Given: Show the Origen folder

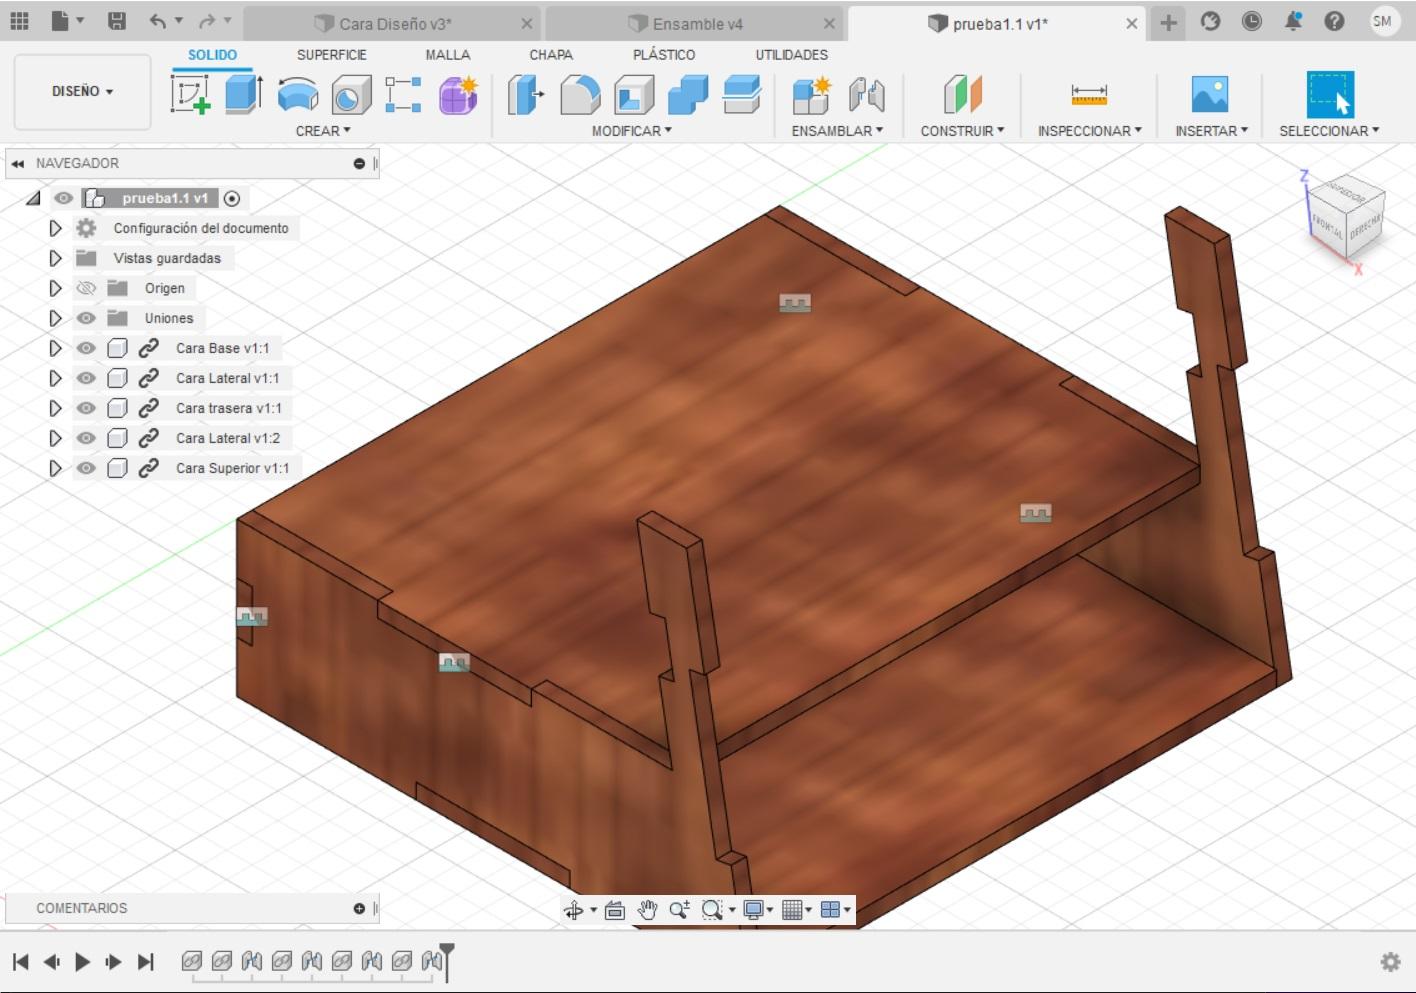Looking at the screenshot, I should 87,288.
